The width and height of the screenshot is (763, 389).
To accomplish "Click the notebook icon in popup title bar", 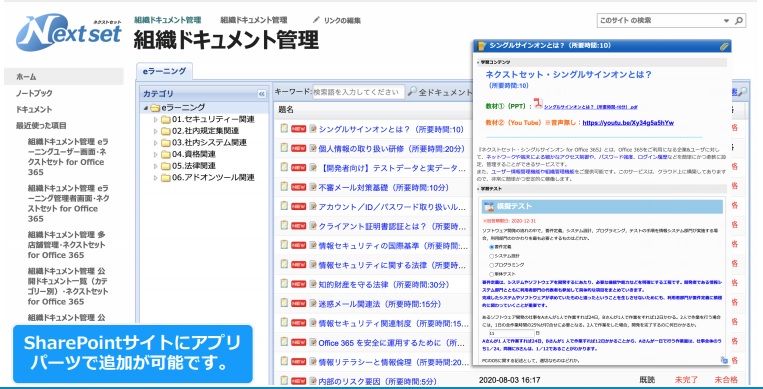I will tap(481, 46).
